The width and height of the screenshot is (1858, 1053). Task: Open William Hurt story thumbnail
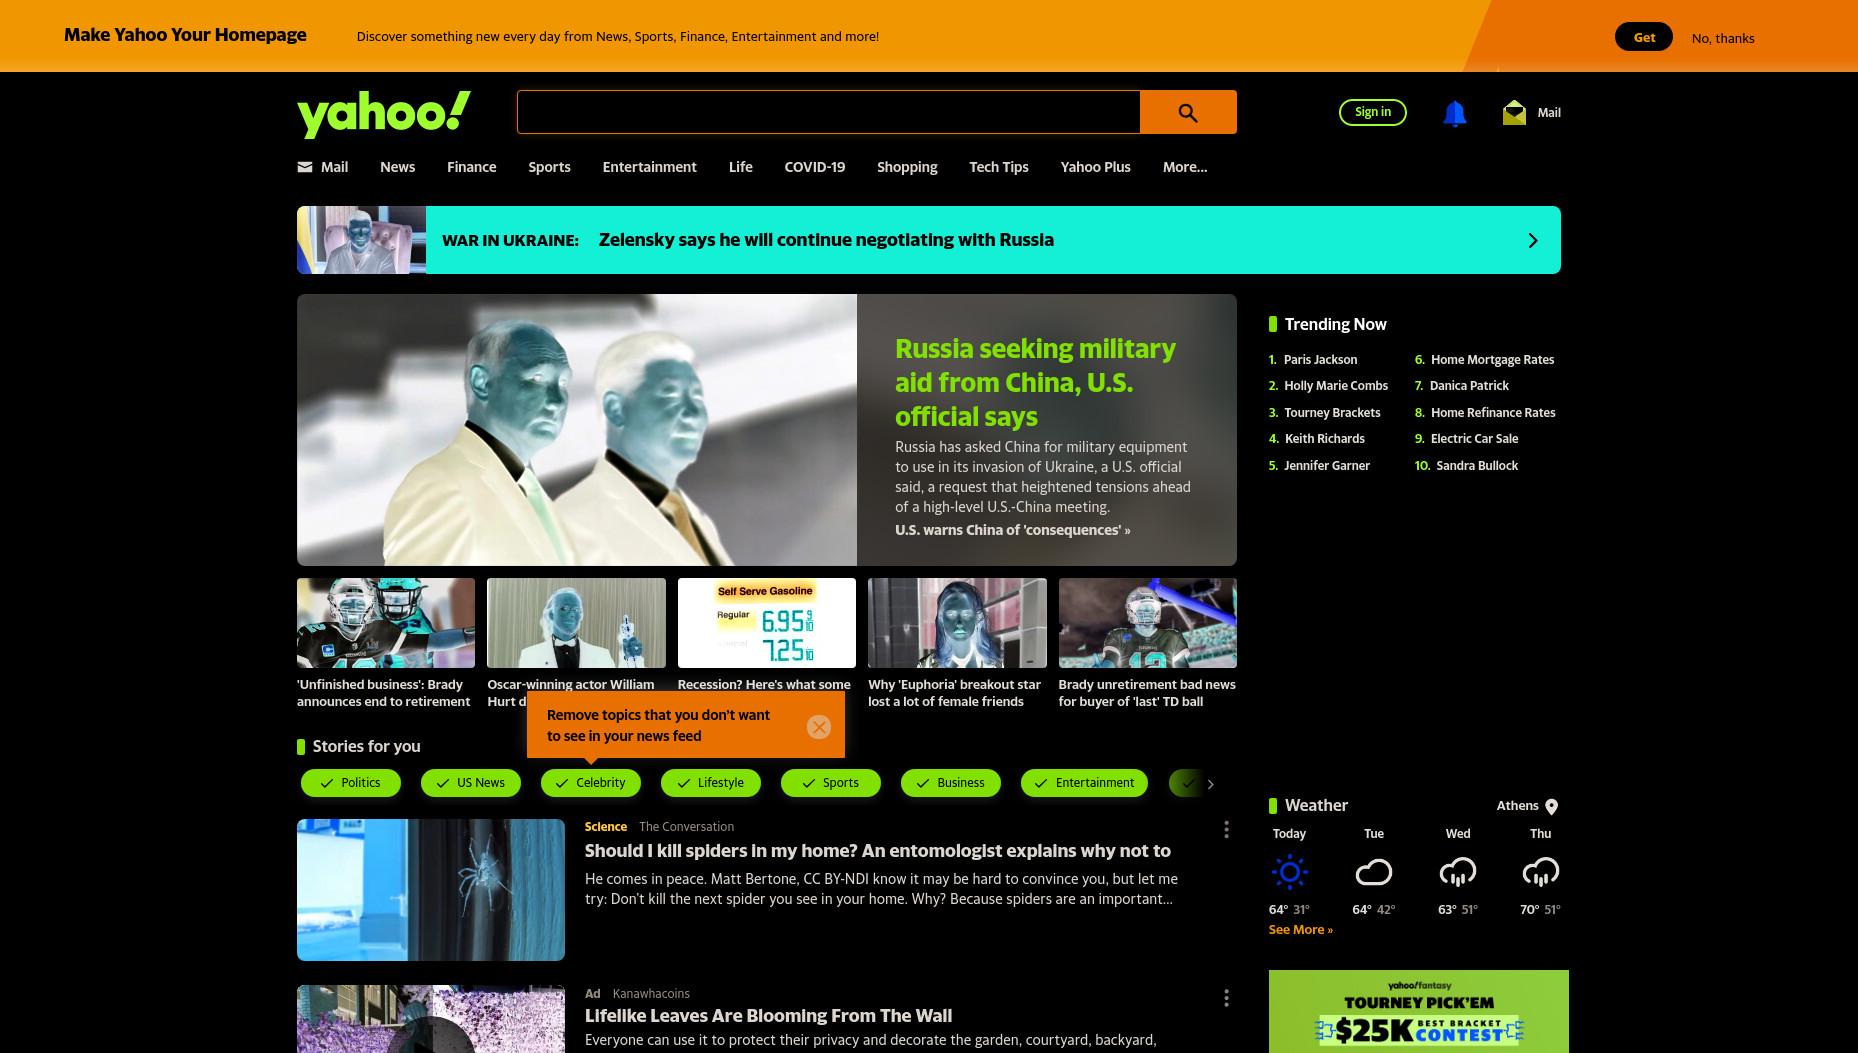click(576, 623)
